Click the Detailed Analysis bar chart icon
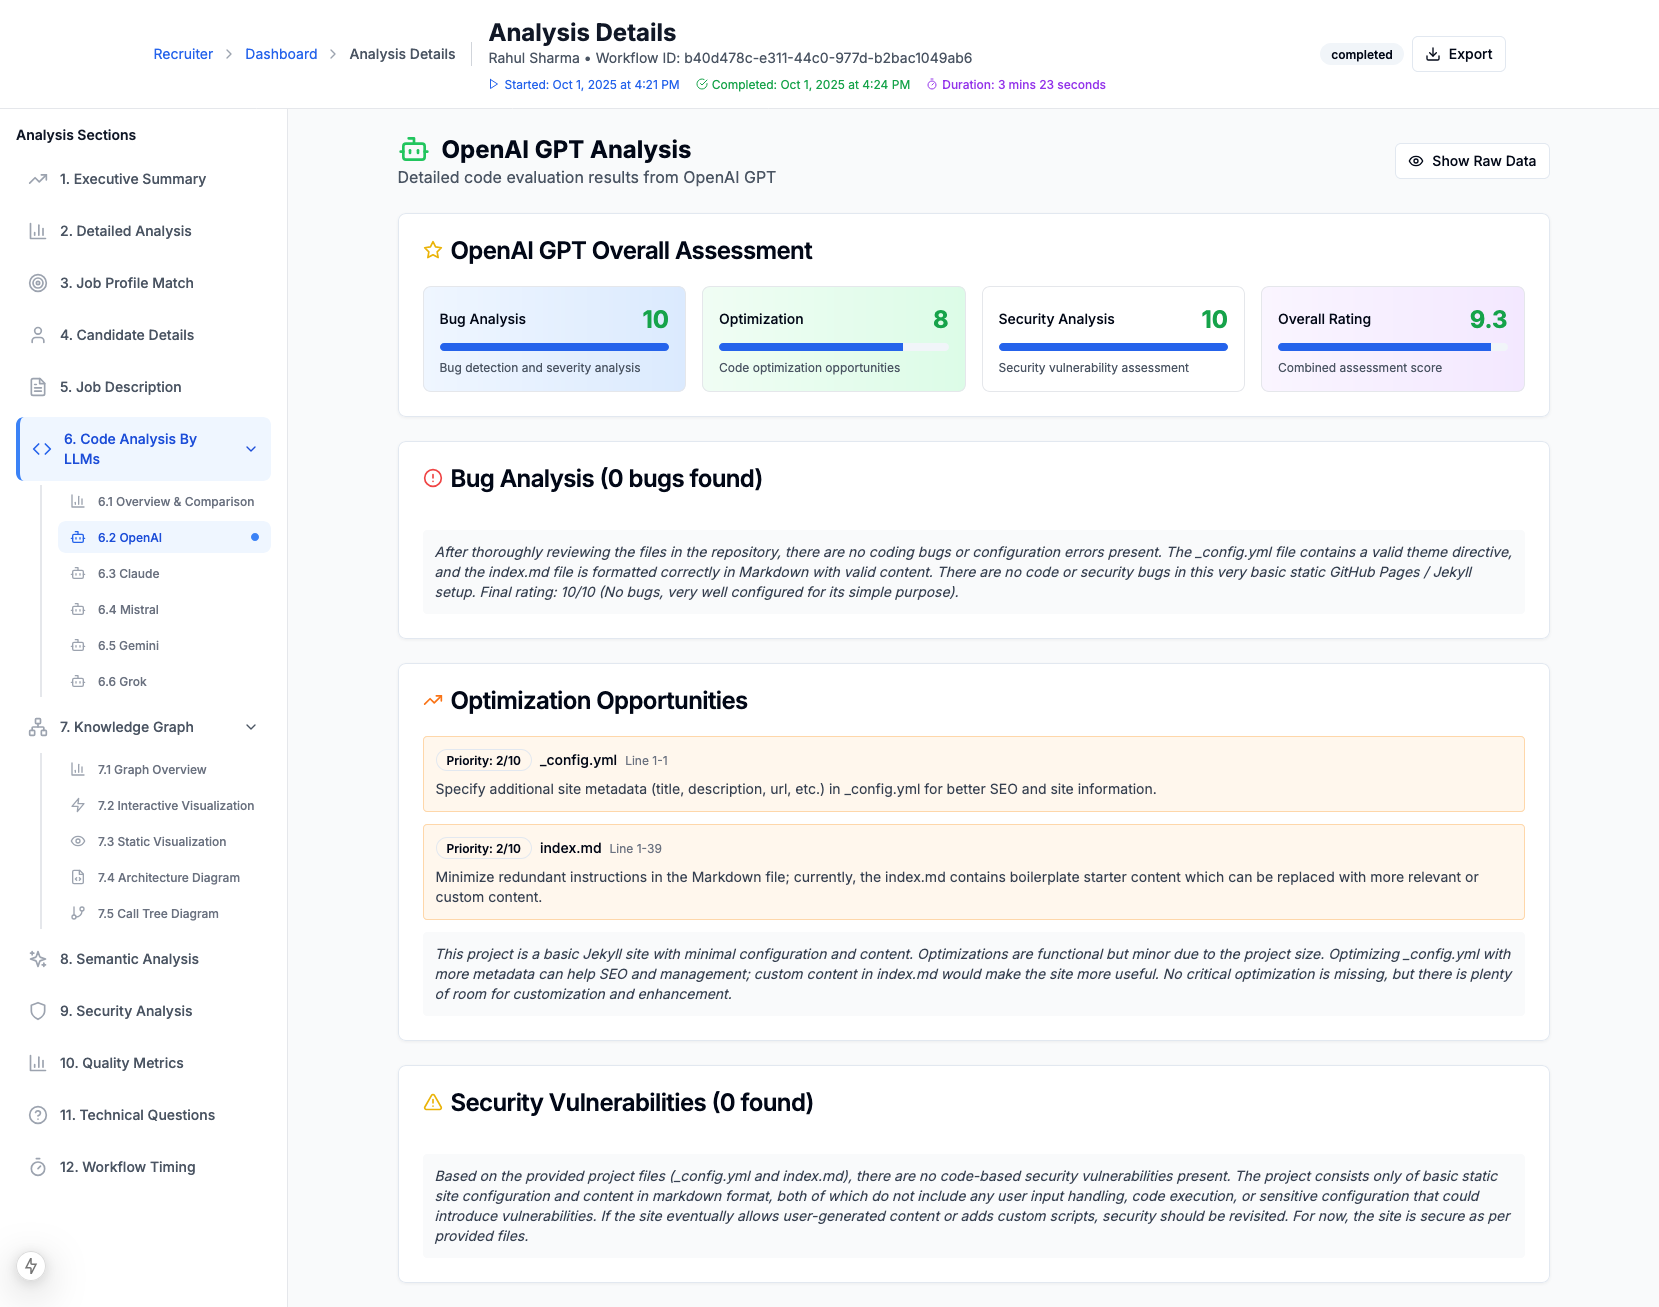The width and height of the screenshot is (1659, 1307). (x=38, y=231)
